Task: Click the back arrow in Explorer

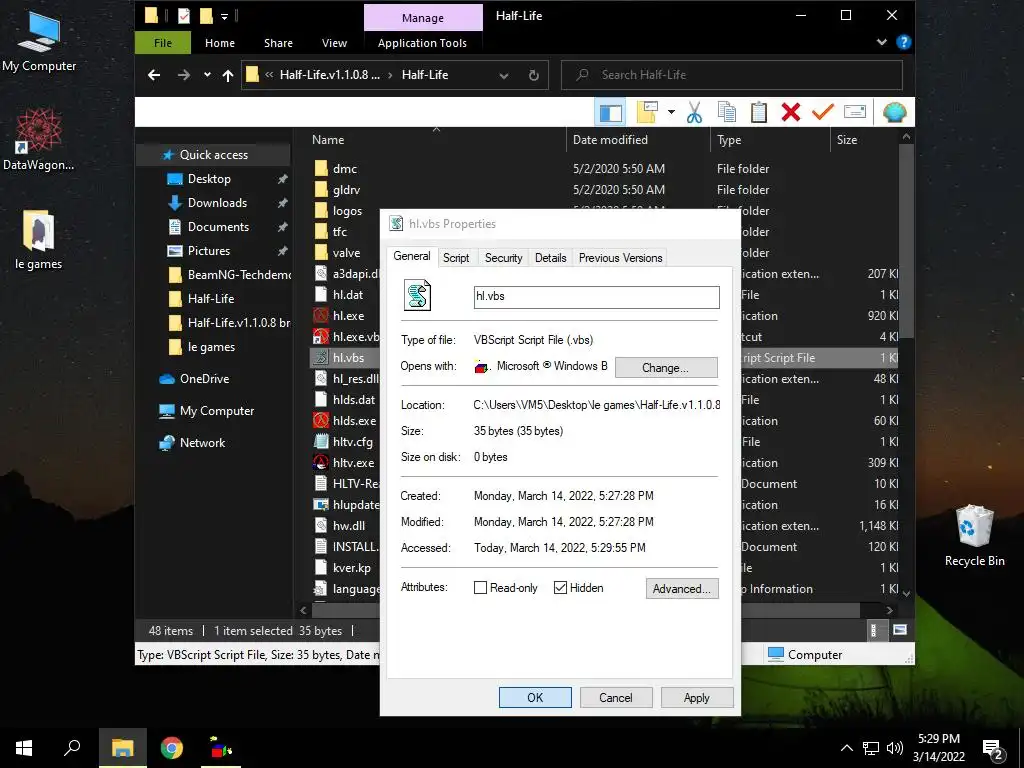Action: 154,75
